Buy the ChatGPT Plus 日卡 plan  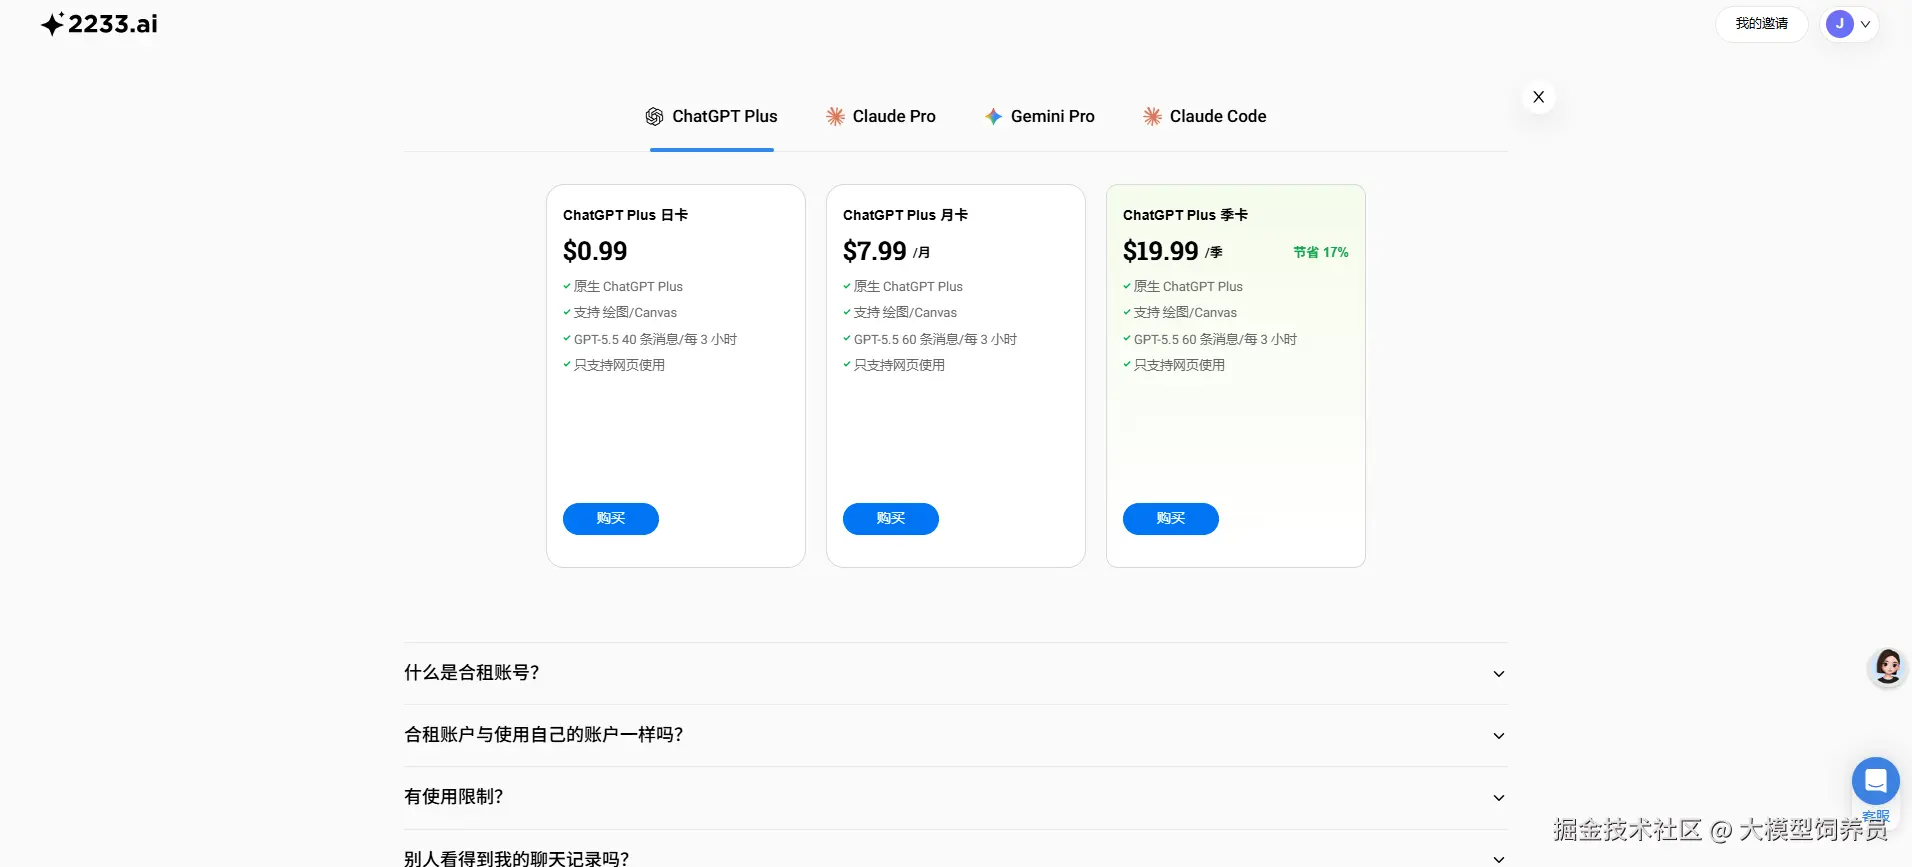pyautogui.click(x=611, y=519)
